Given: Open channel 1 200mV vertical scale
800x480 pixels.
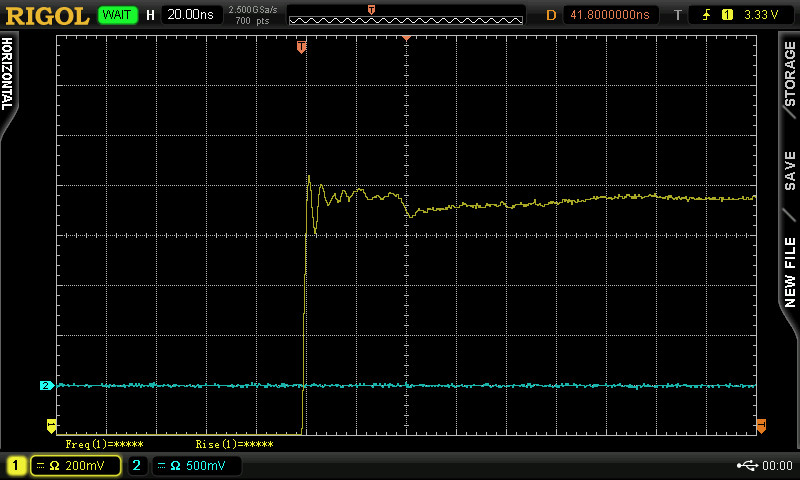Looking at the screenshot, I should 76,465.
